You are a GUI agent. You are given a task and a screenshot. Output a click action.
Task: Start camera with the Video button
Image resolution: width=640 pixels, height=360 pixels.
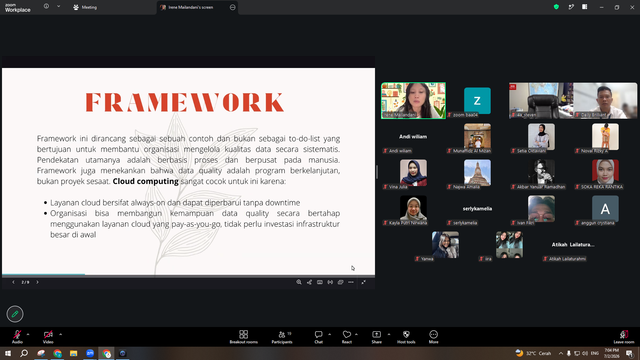coord(48,337)
